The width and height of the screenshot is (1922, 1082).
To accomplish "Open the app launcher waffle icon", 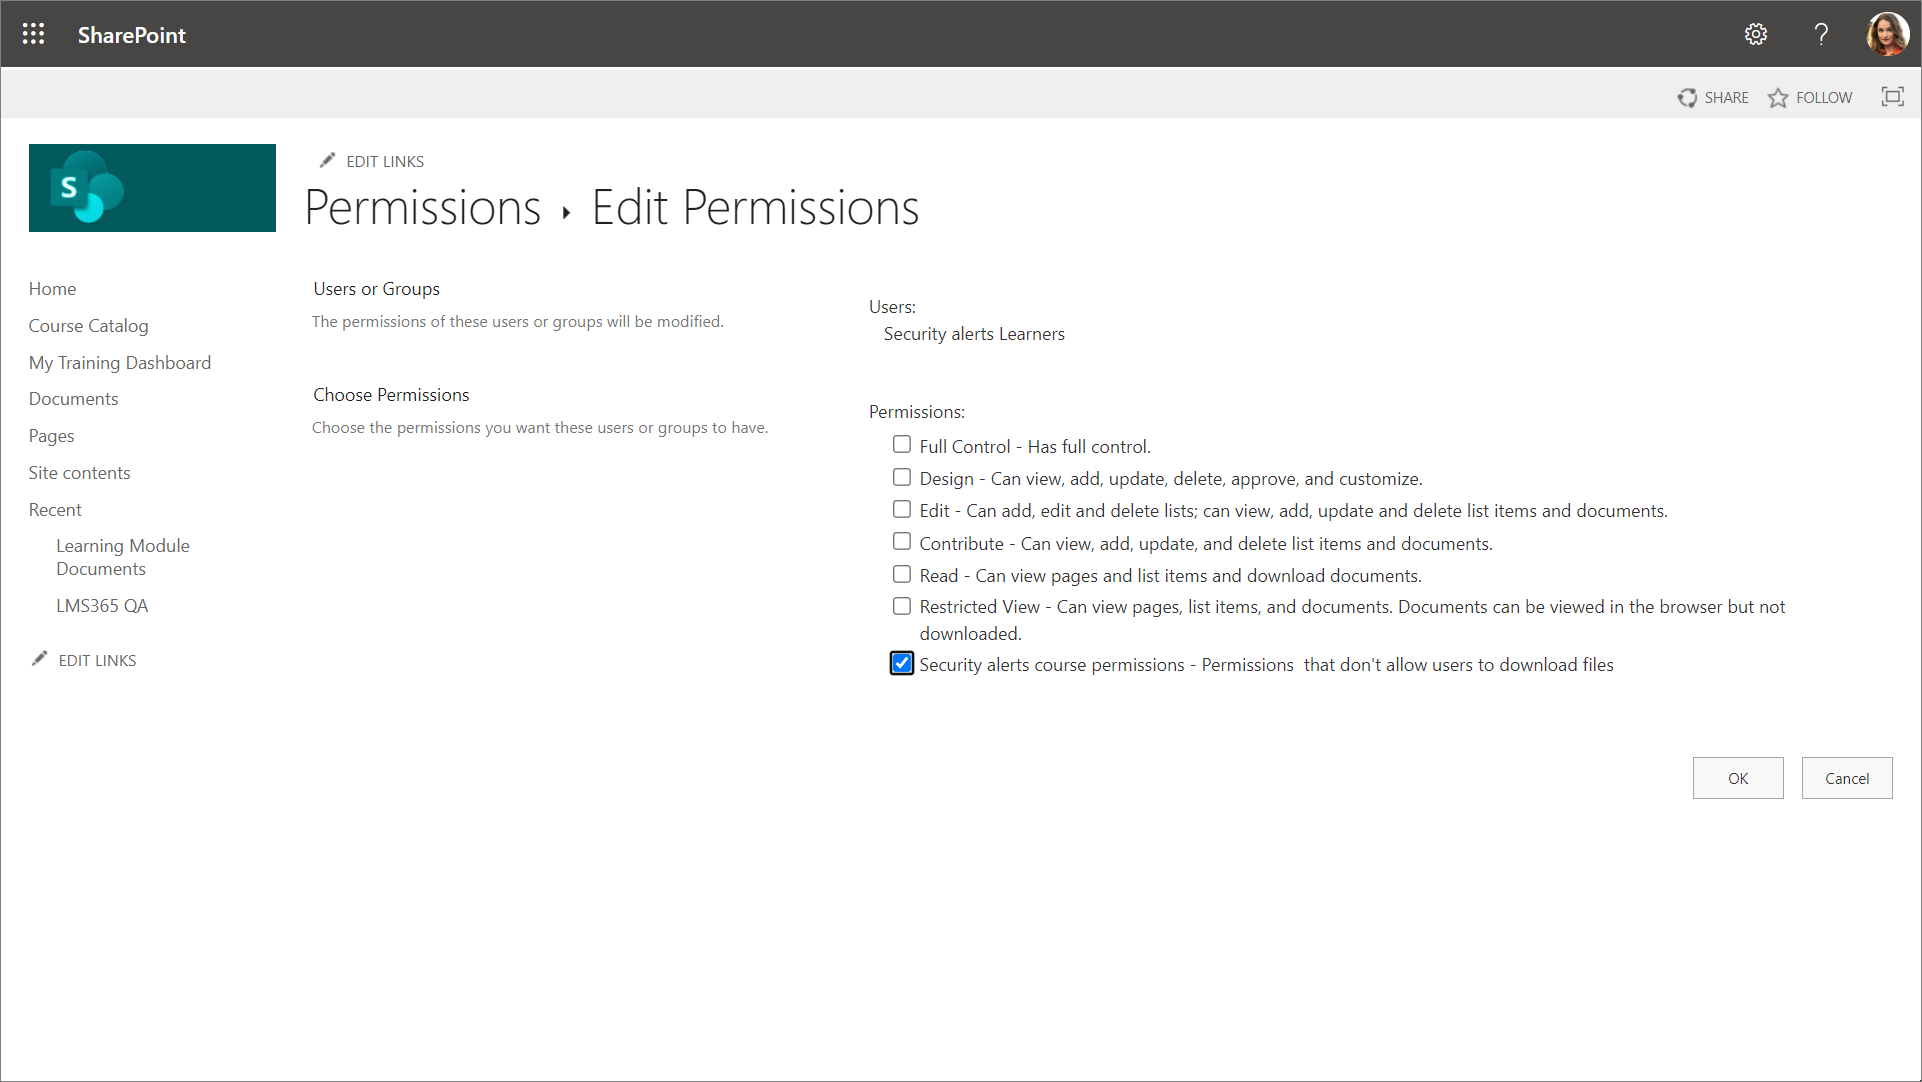I will coord(33,34).
